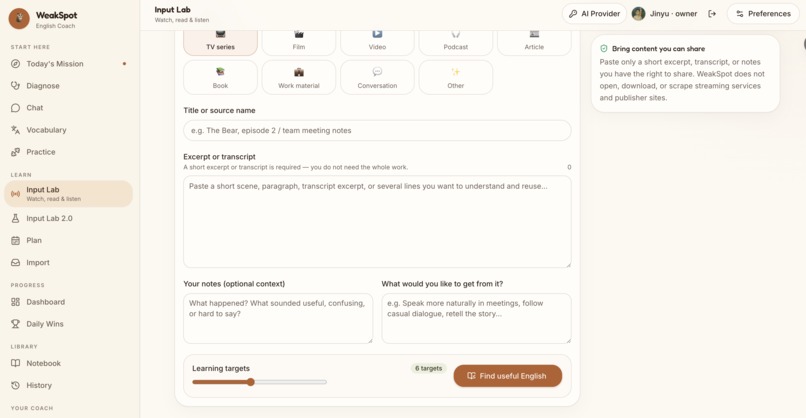Open the Plan calendar icon

click(x=15, y=241)
